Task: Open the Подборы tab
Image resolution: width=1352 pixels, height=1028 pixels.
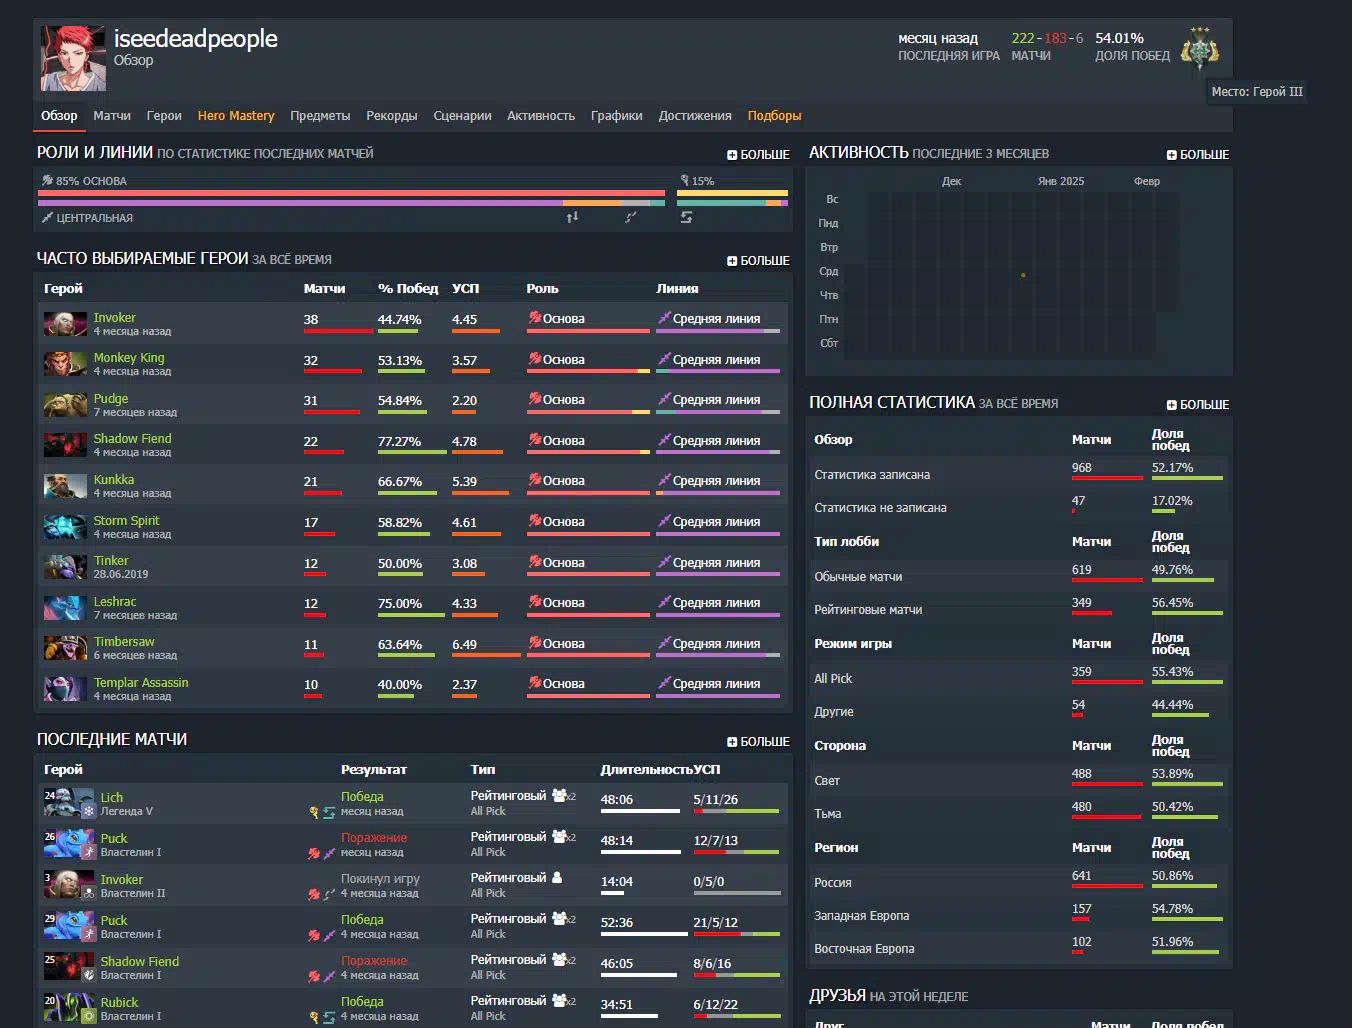Action: coord(775,116)
